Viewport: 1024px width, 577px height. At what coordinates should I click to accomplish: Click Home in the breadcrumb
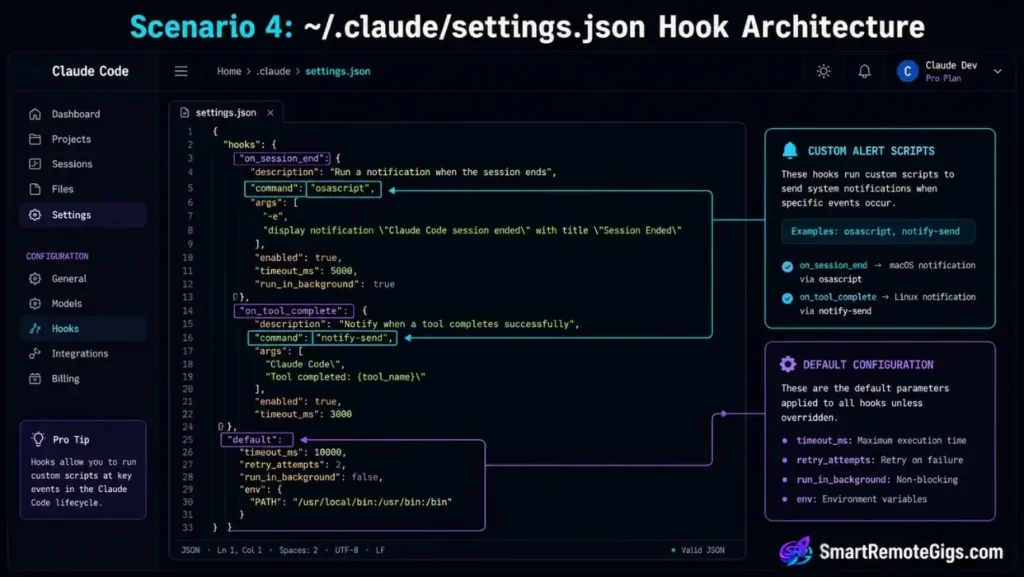pyautogui.click(x=229, y=71)
